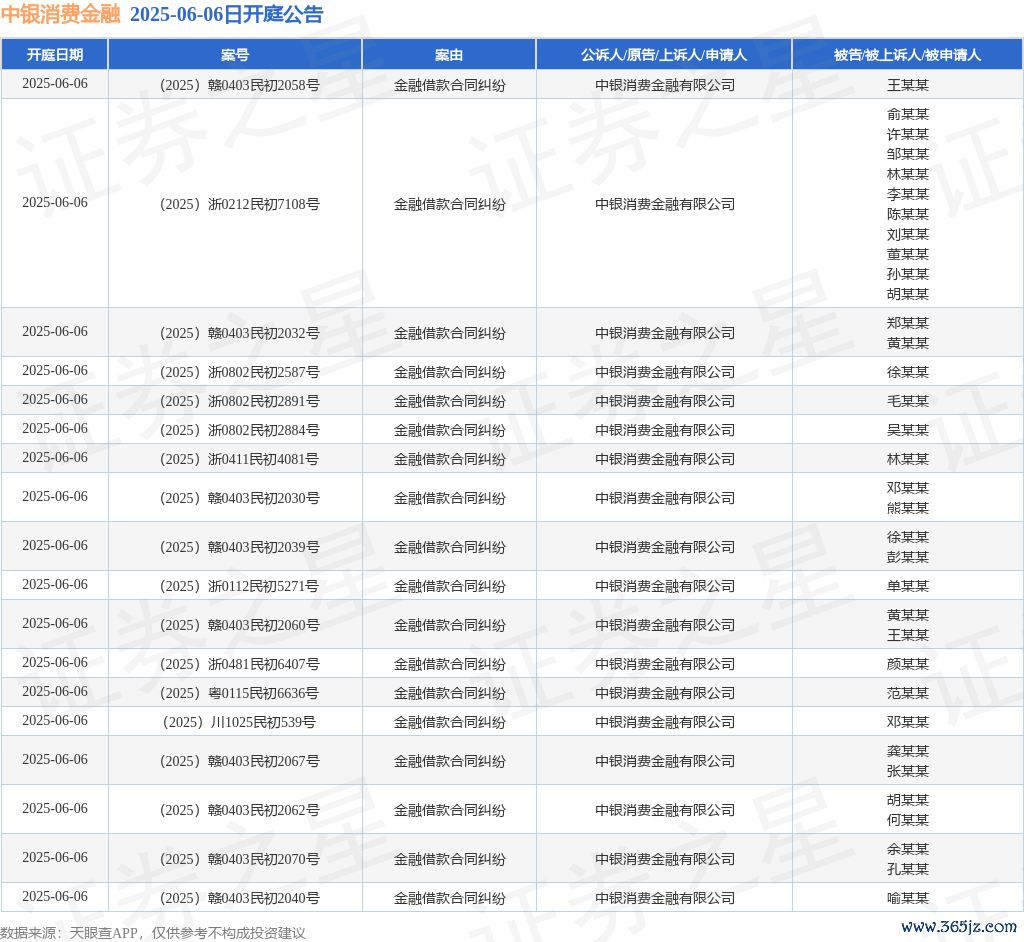Click defendant 邹某某

point(908,154)
